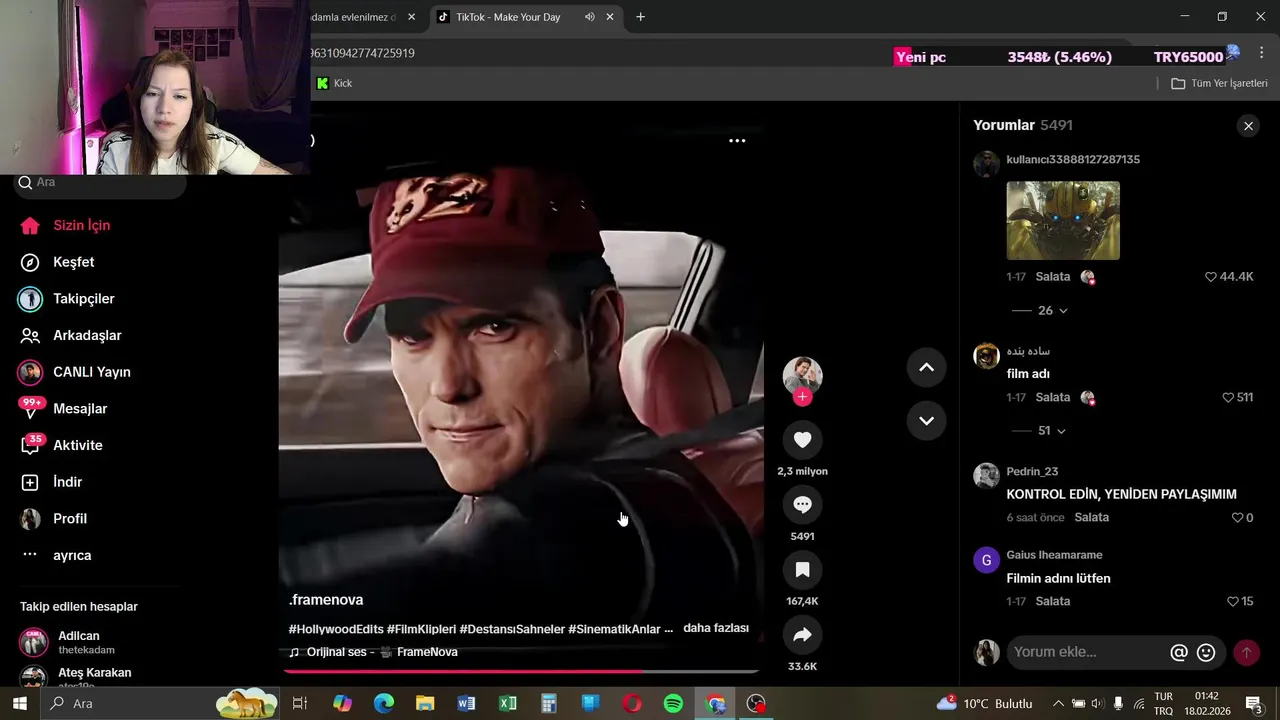
Task: Share the video with arrow icon
Action: [802, 635]
